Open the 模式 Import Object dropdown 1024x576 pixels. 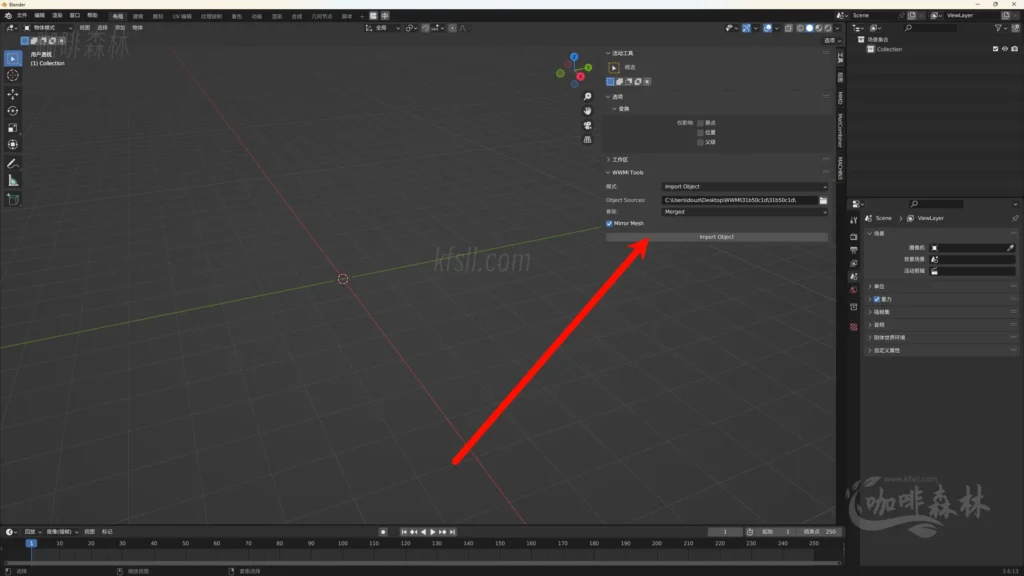(x=744, y=187)
